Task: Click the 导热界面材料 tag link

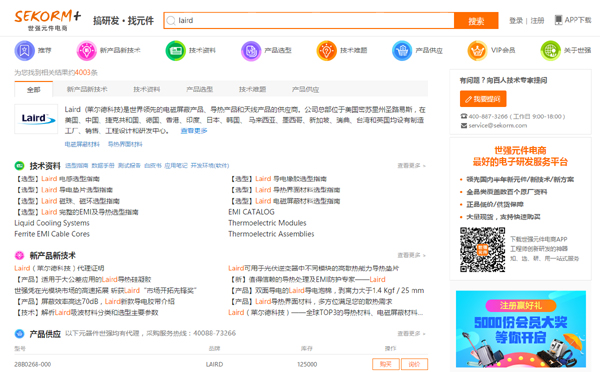Action: (x=125, y=144)
